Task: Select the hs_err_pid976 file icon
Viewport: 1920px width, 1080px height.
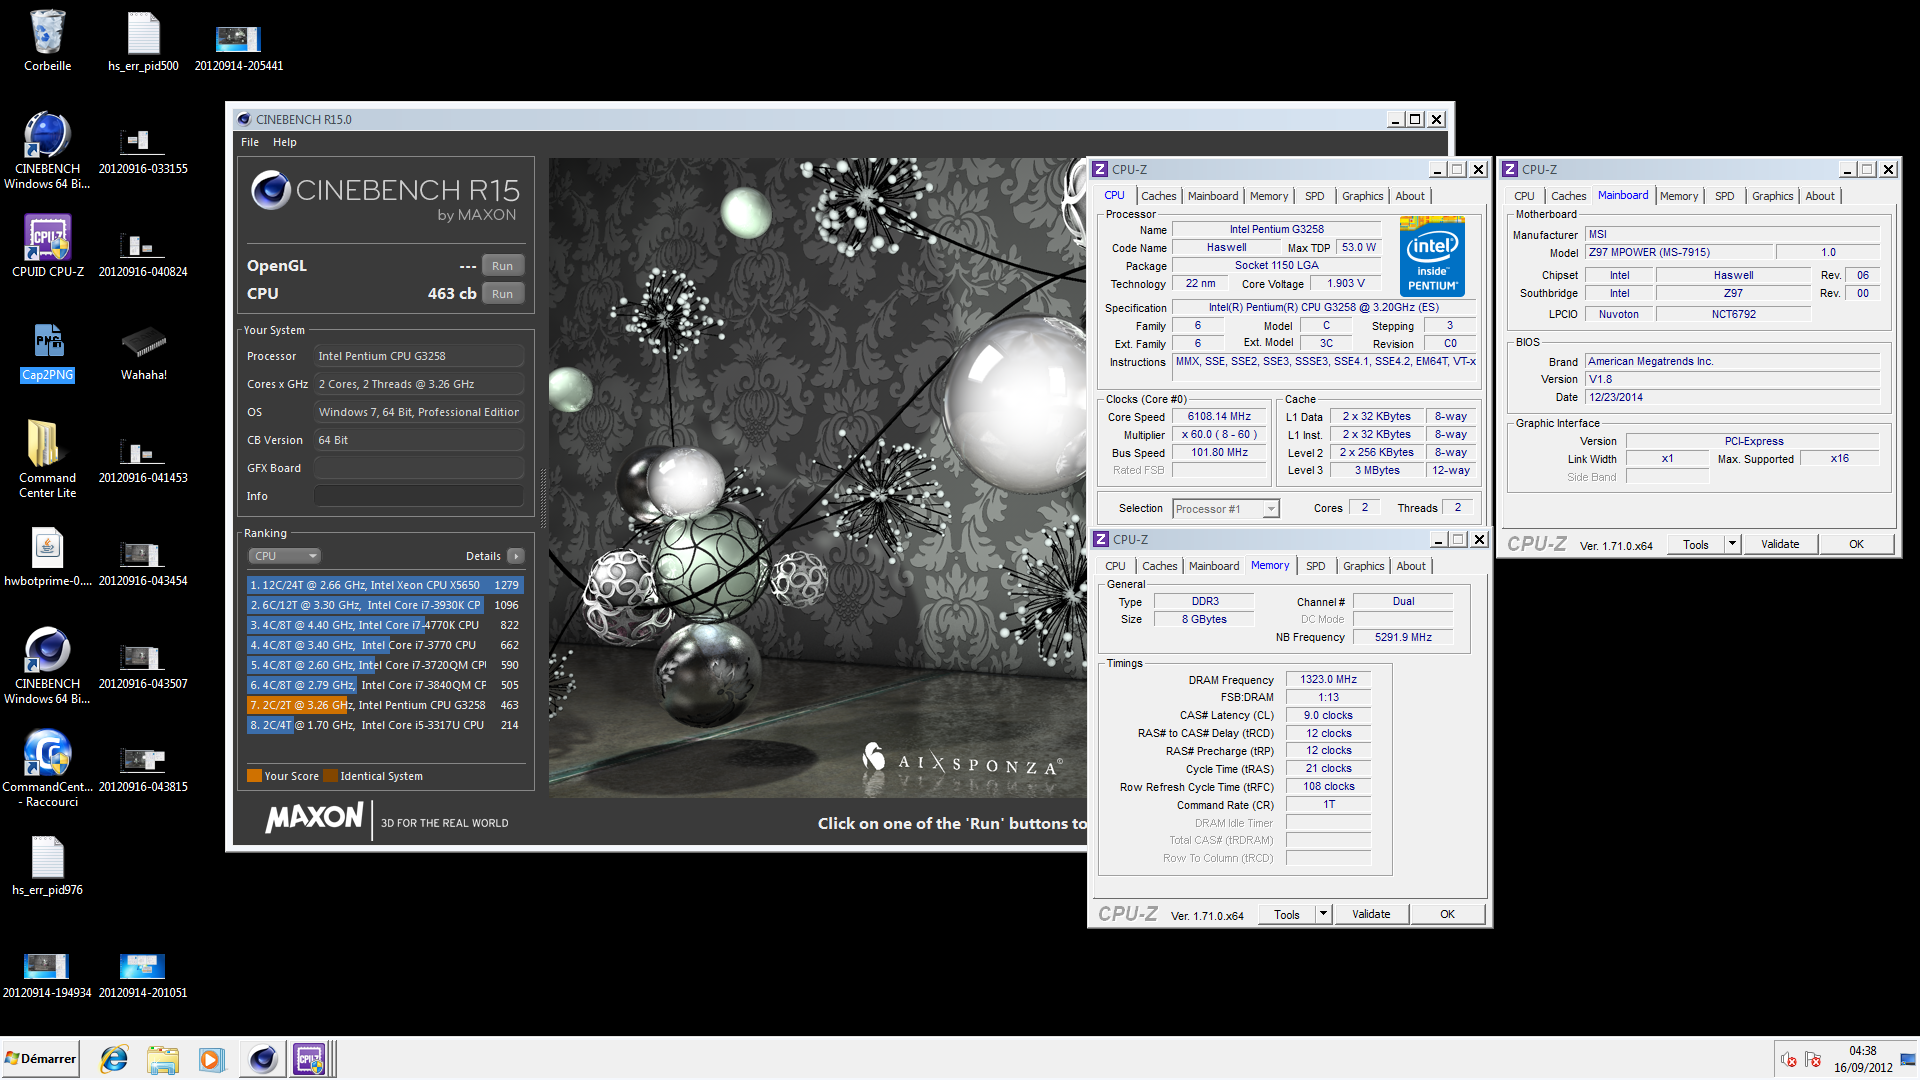Action: click(x=47, y=857)
